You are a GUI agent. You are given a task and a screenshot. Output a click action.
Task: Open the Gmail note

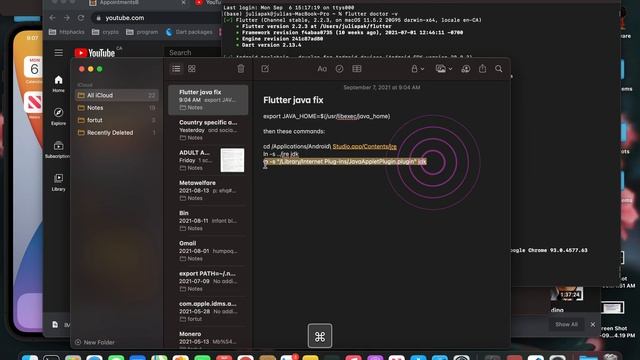(208, 251)
